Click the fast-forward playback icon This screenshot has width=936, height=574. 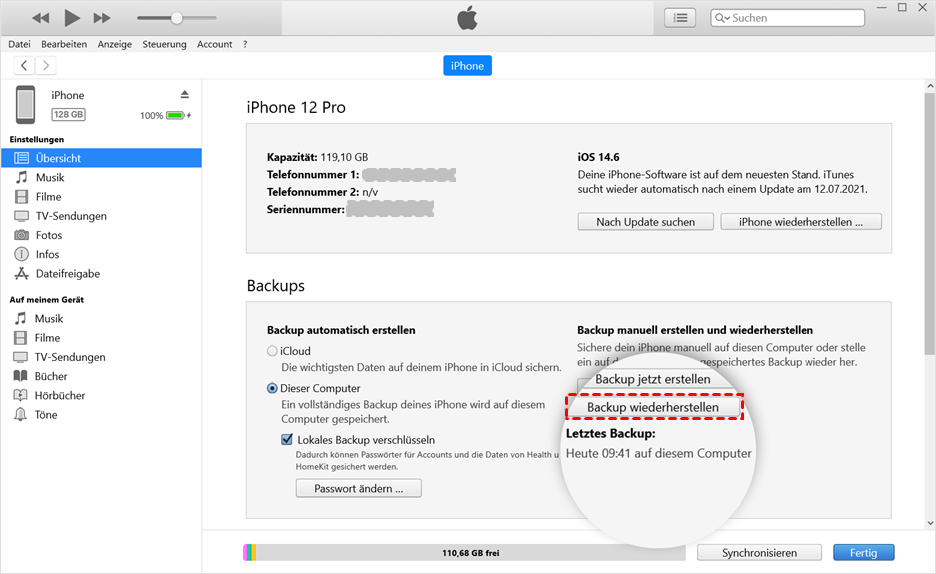pyautogui.click(x=102, y=18)
